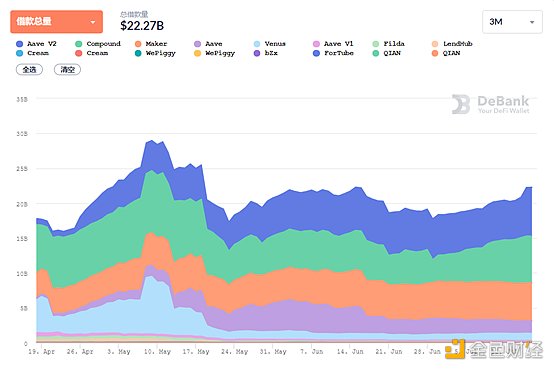554x370 pixels.
Task: Click the 10. May peak on chart
Action: tap(152, 141)
